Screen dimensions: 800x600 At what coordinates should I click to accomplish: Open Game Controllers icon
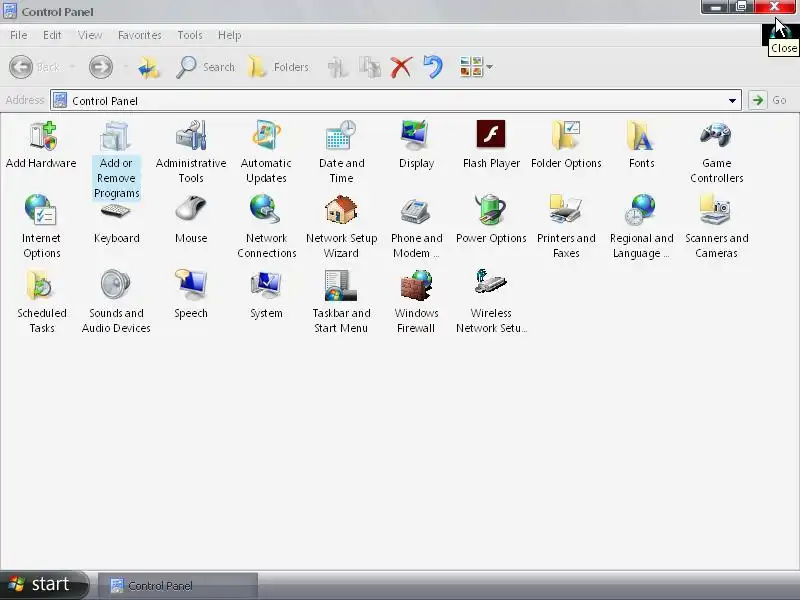[x=716, y=152]
